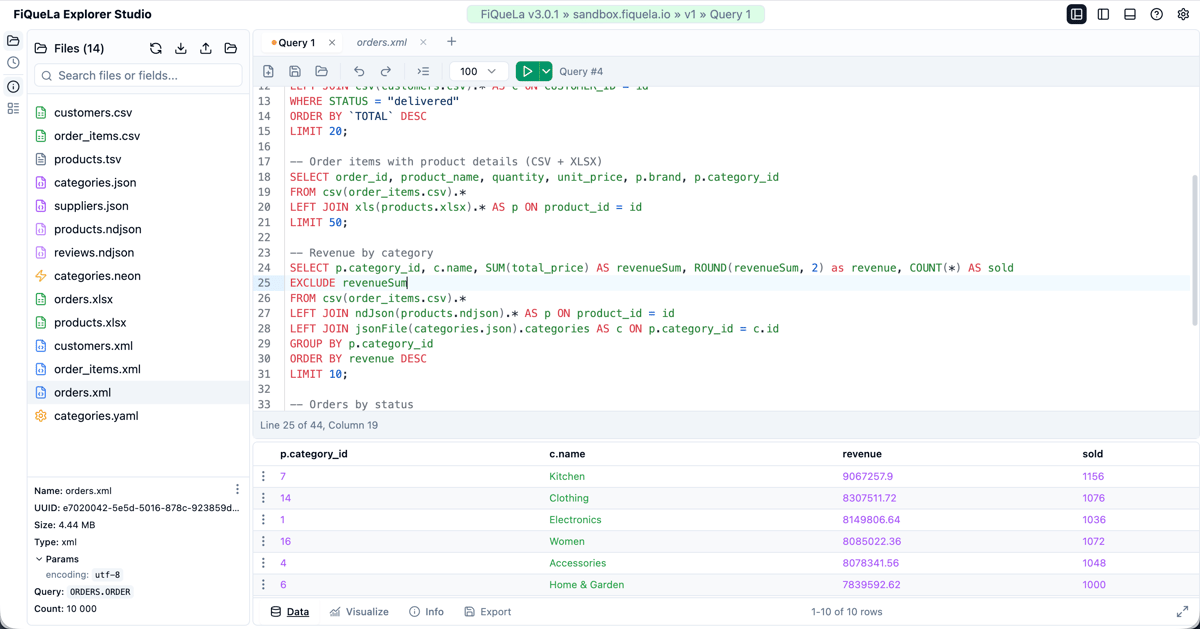Screen dimensions: 1200x629
Task: Click the open folder icon in the editor toolbar
Action: 321,72
